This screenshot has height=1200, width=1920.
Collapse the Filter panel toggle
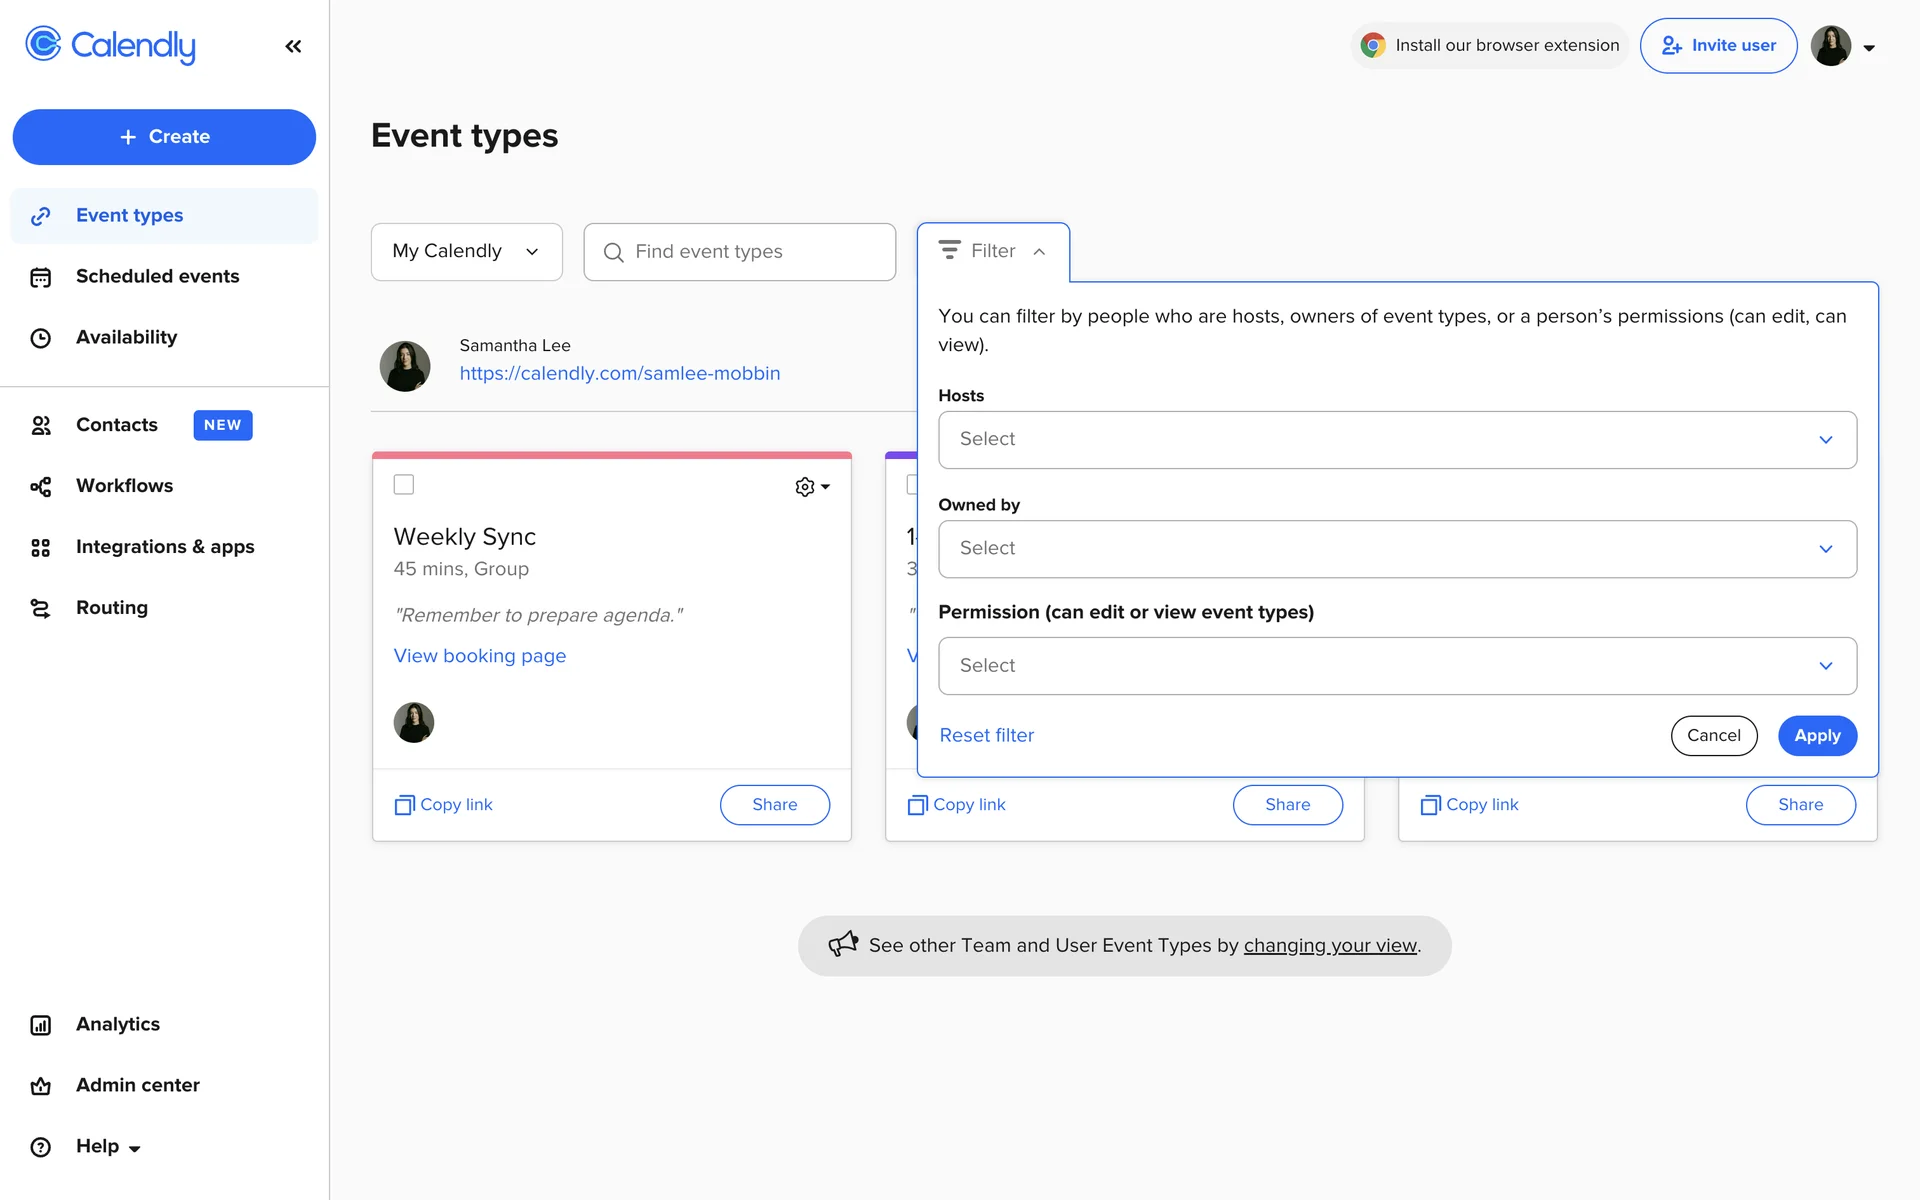click(x=992, y=252)
